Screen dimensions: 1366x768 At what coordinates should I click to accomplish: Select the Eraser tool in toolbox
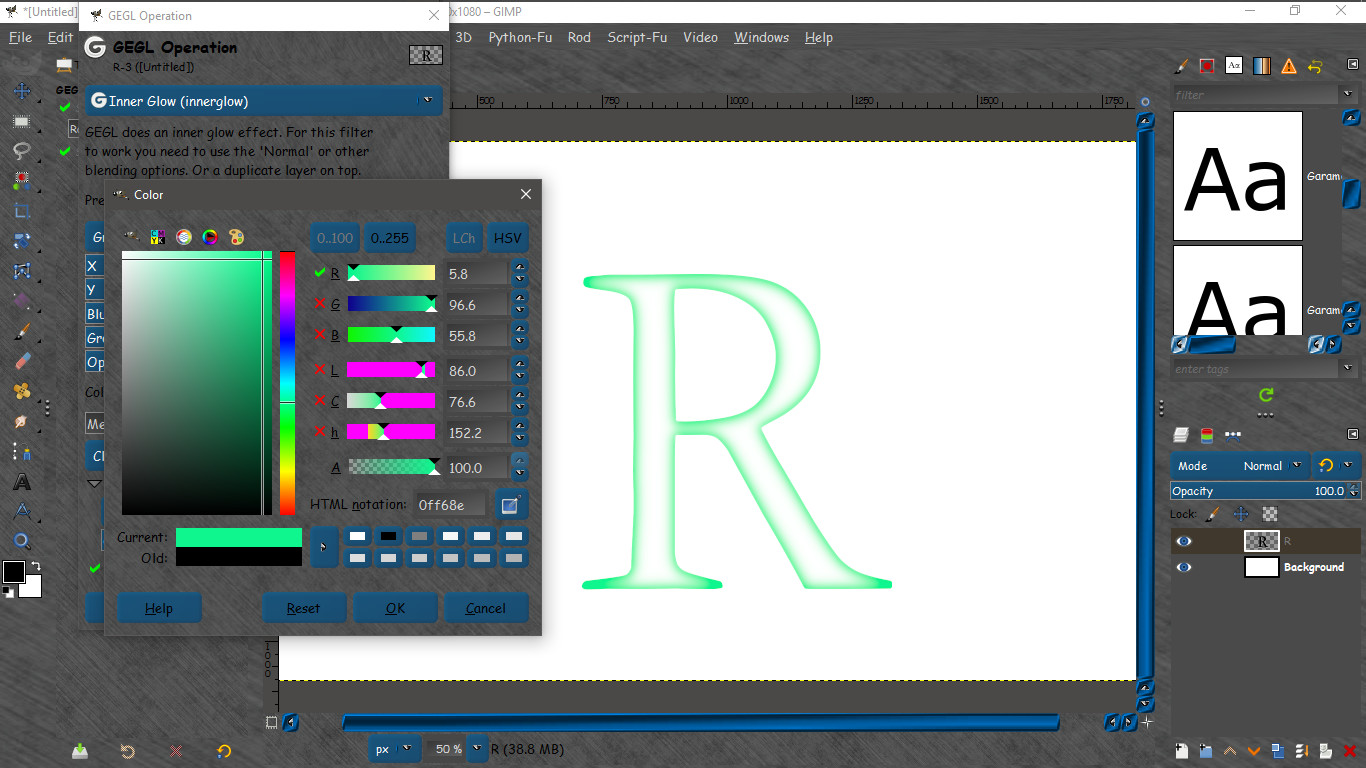pyautogui.click(x=21, y=362)
